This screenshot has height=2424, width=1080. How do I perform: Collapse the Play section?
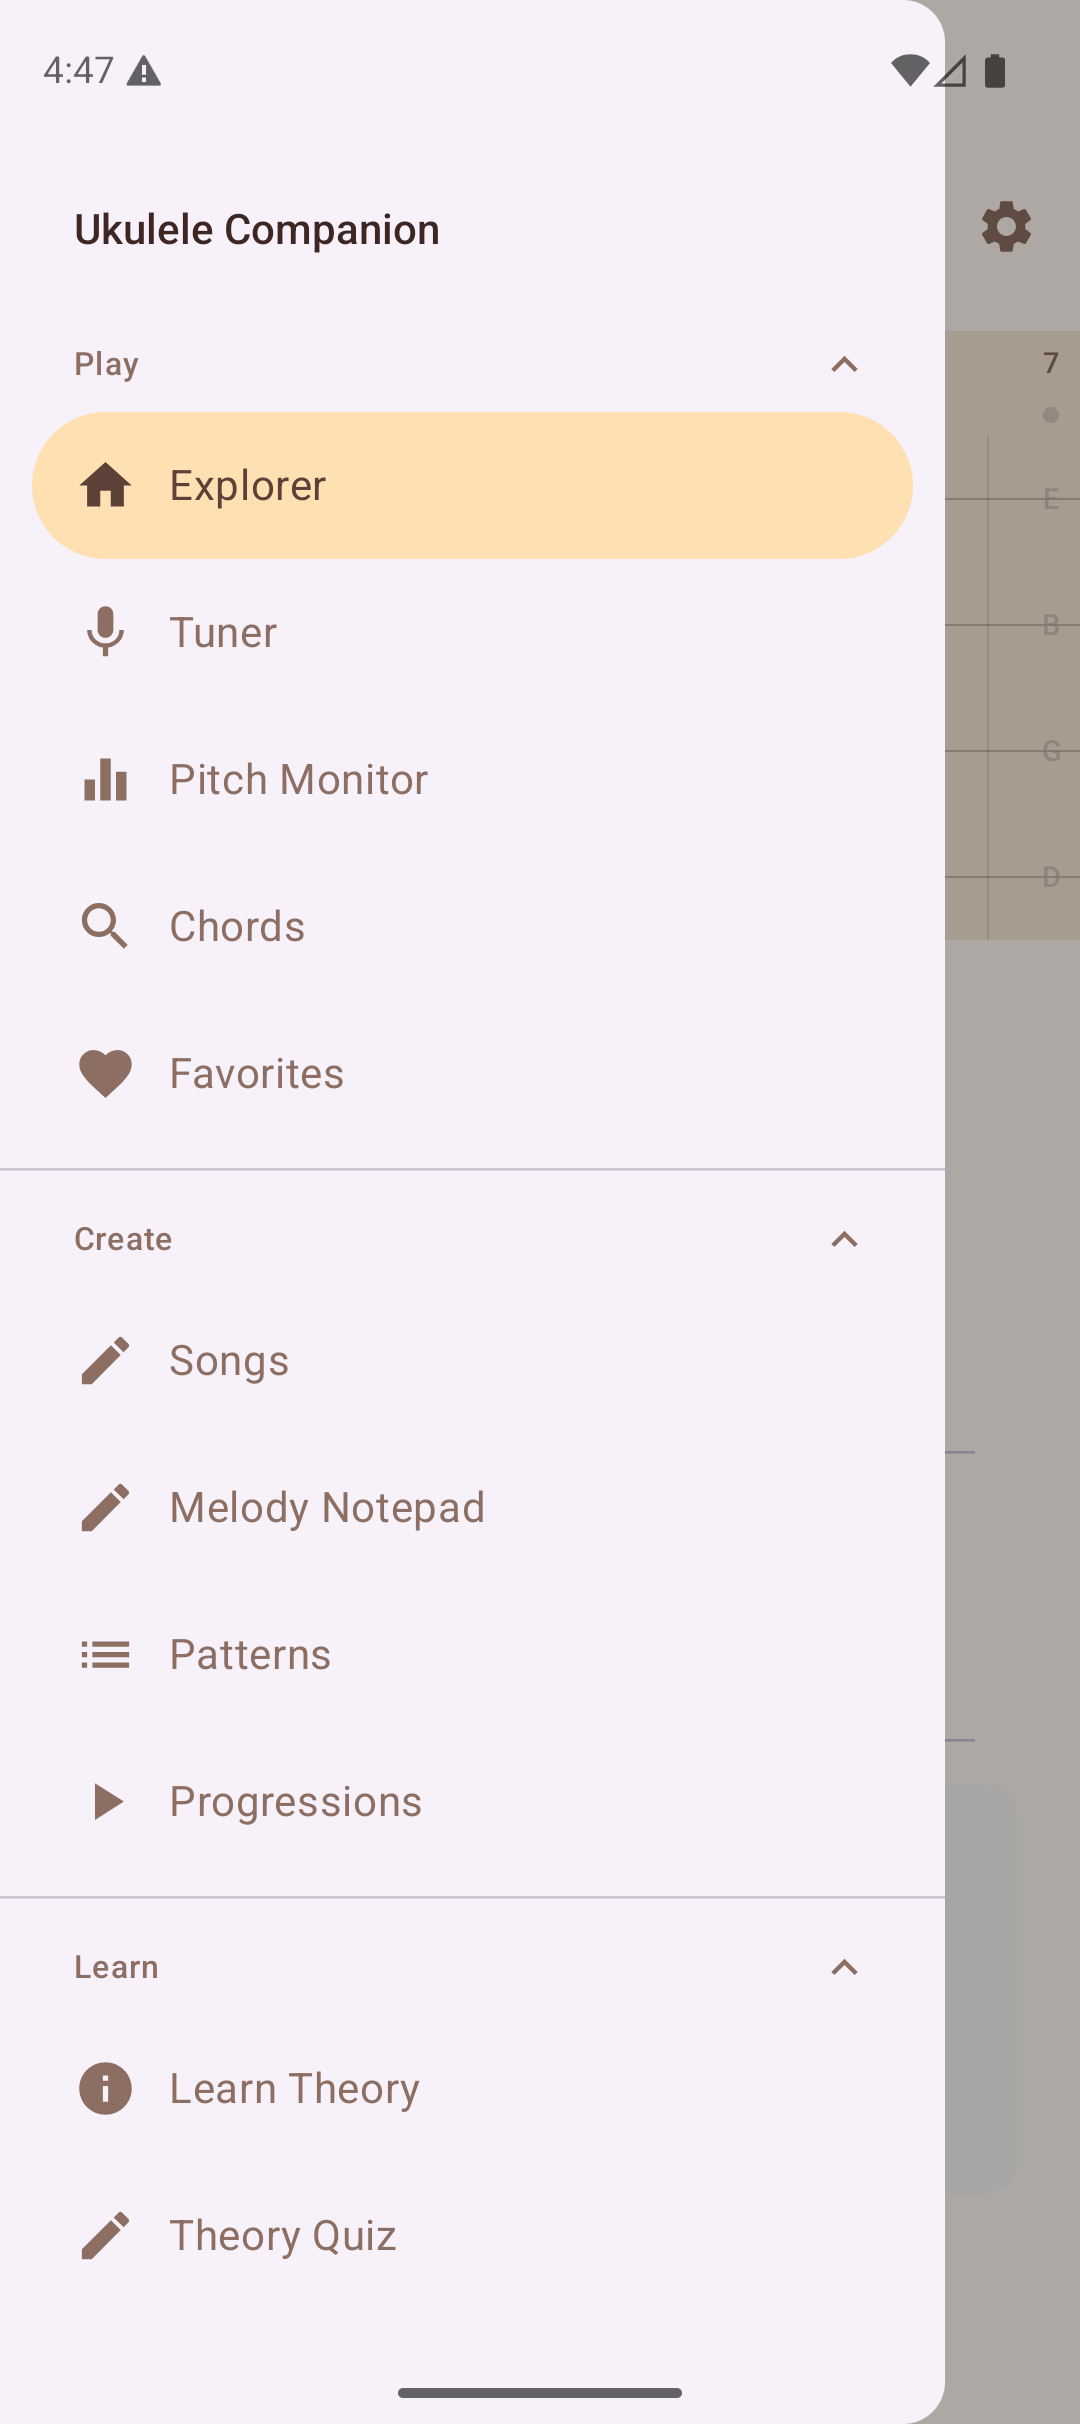845,364
